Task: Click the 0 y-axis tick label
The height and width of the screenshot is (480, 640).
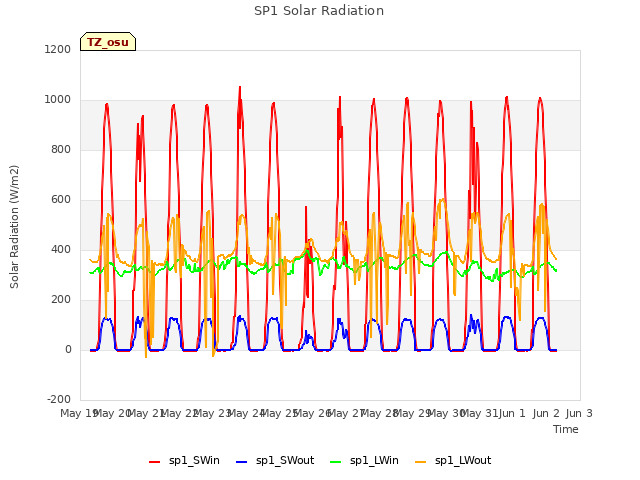Action: pyautogui.click(x=68, y=349)
